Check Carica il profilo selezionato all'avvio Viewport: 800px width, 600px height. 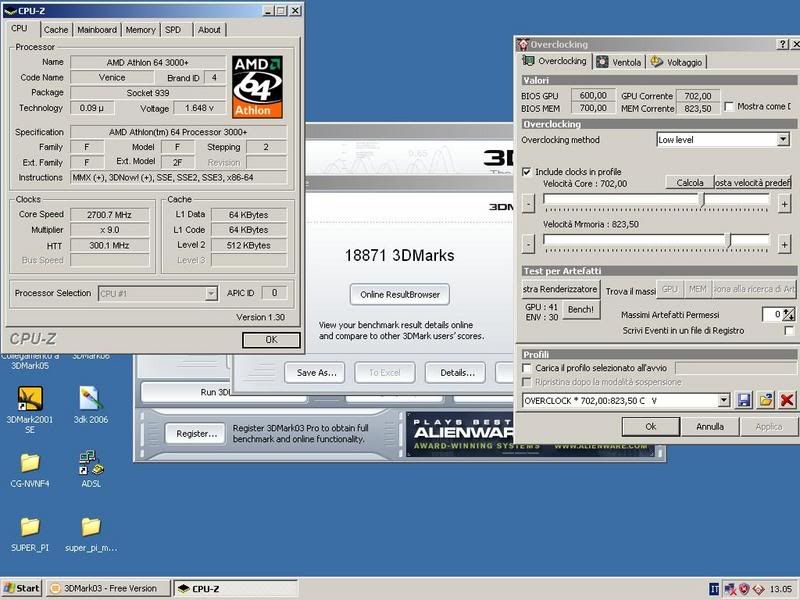point(527,368)
